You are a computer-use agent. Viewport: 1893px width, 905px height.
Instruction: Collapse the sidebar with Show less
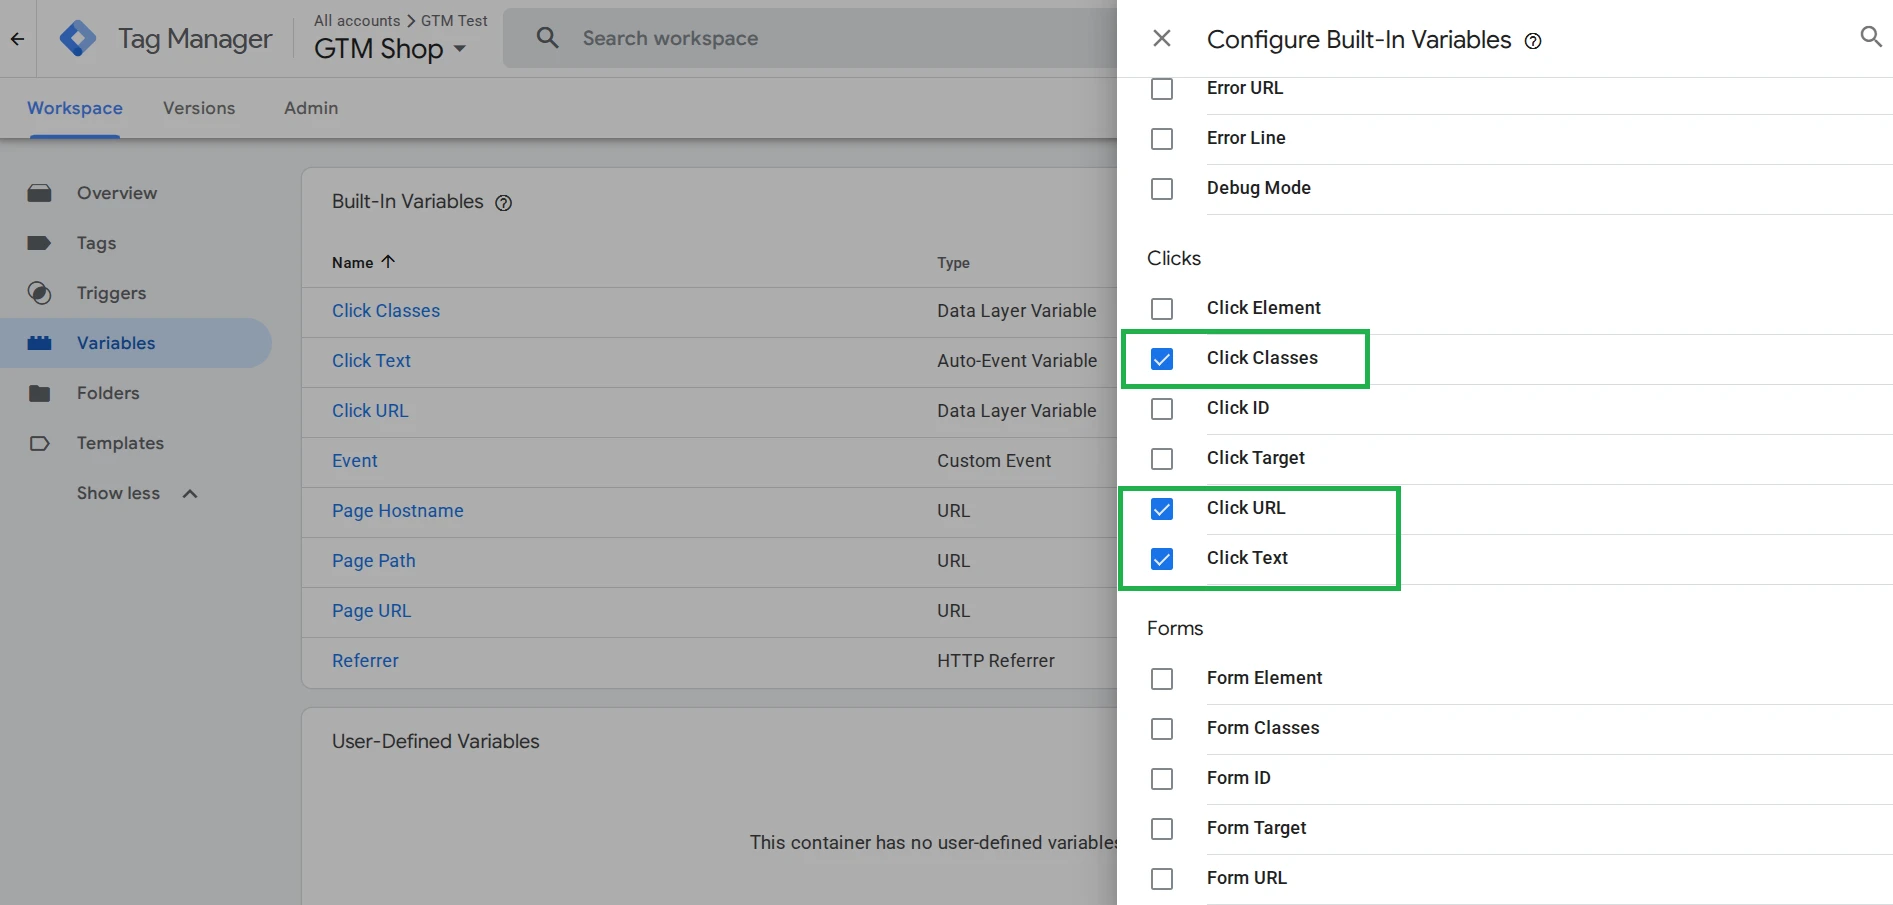click(137, 493)
